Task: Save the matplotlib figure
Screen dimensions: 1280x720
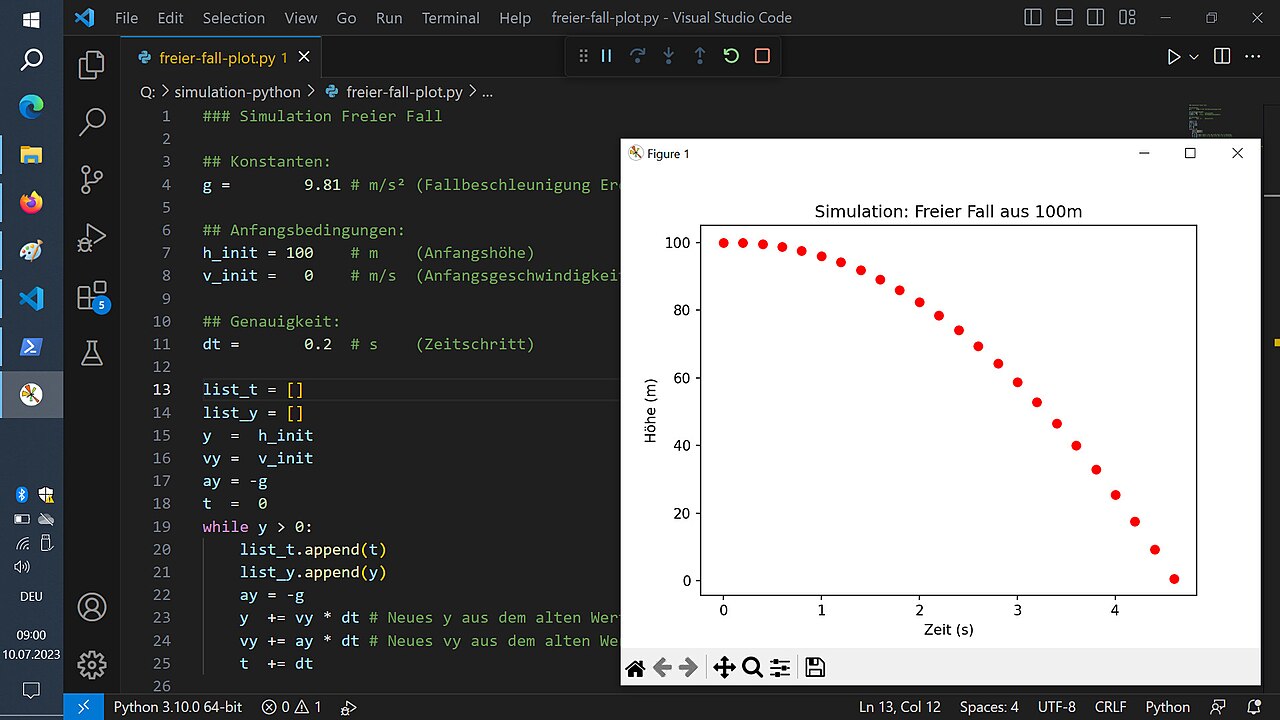Action: click(x=815, y=668)
